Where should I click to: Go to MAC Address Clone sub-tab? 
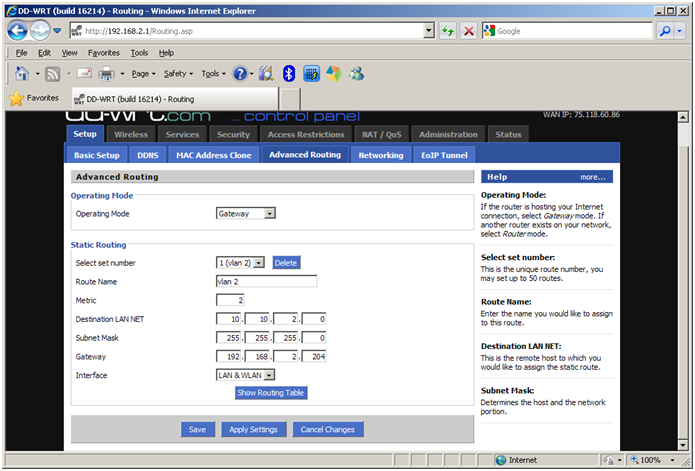click(x=214, y=156)
